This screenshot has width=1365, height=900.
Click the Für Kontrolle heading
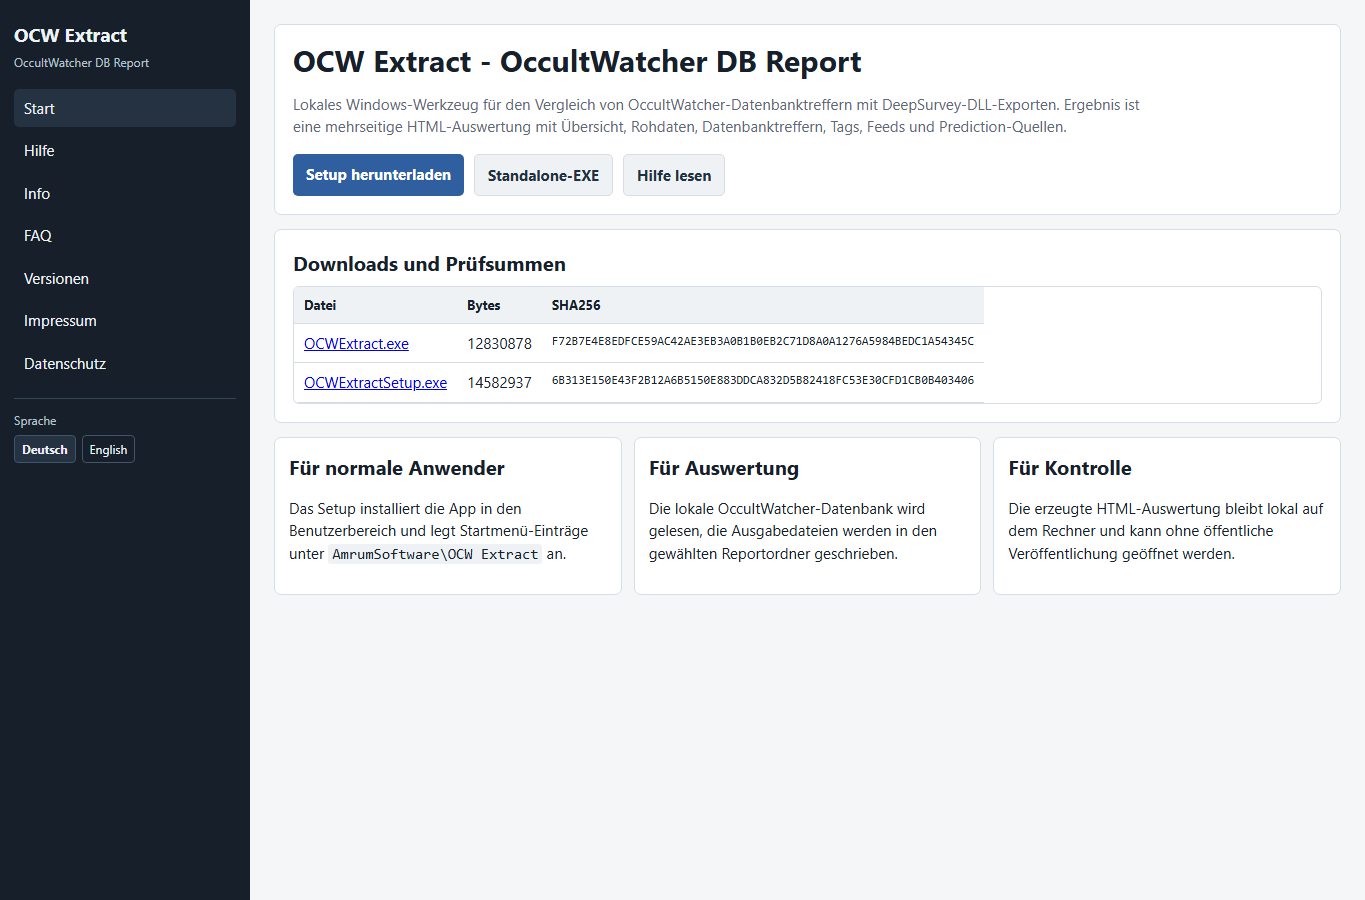(1070, 468)
